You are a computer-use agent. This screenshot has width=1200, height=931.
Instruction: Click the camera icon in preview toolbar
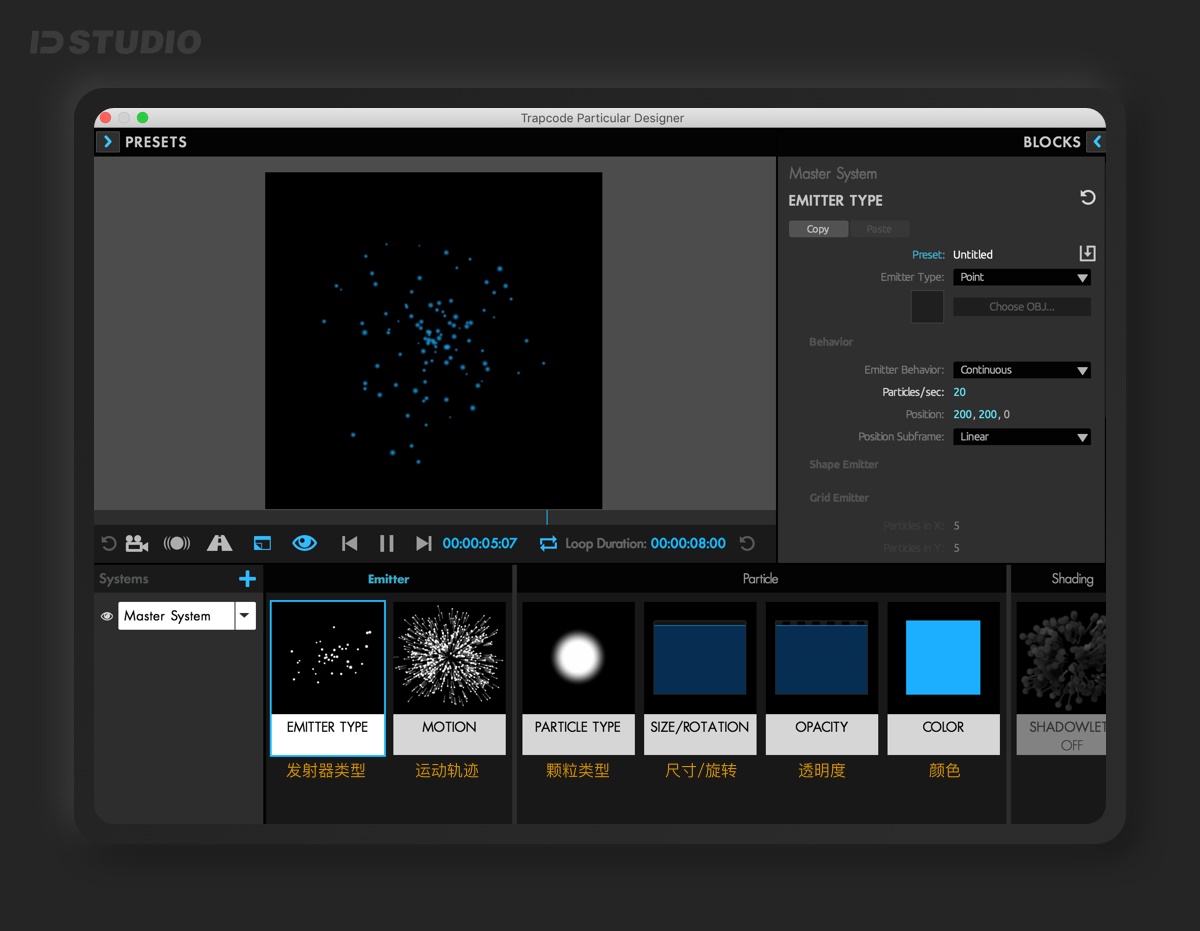coord(137,543)
